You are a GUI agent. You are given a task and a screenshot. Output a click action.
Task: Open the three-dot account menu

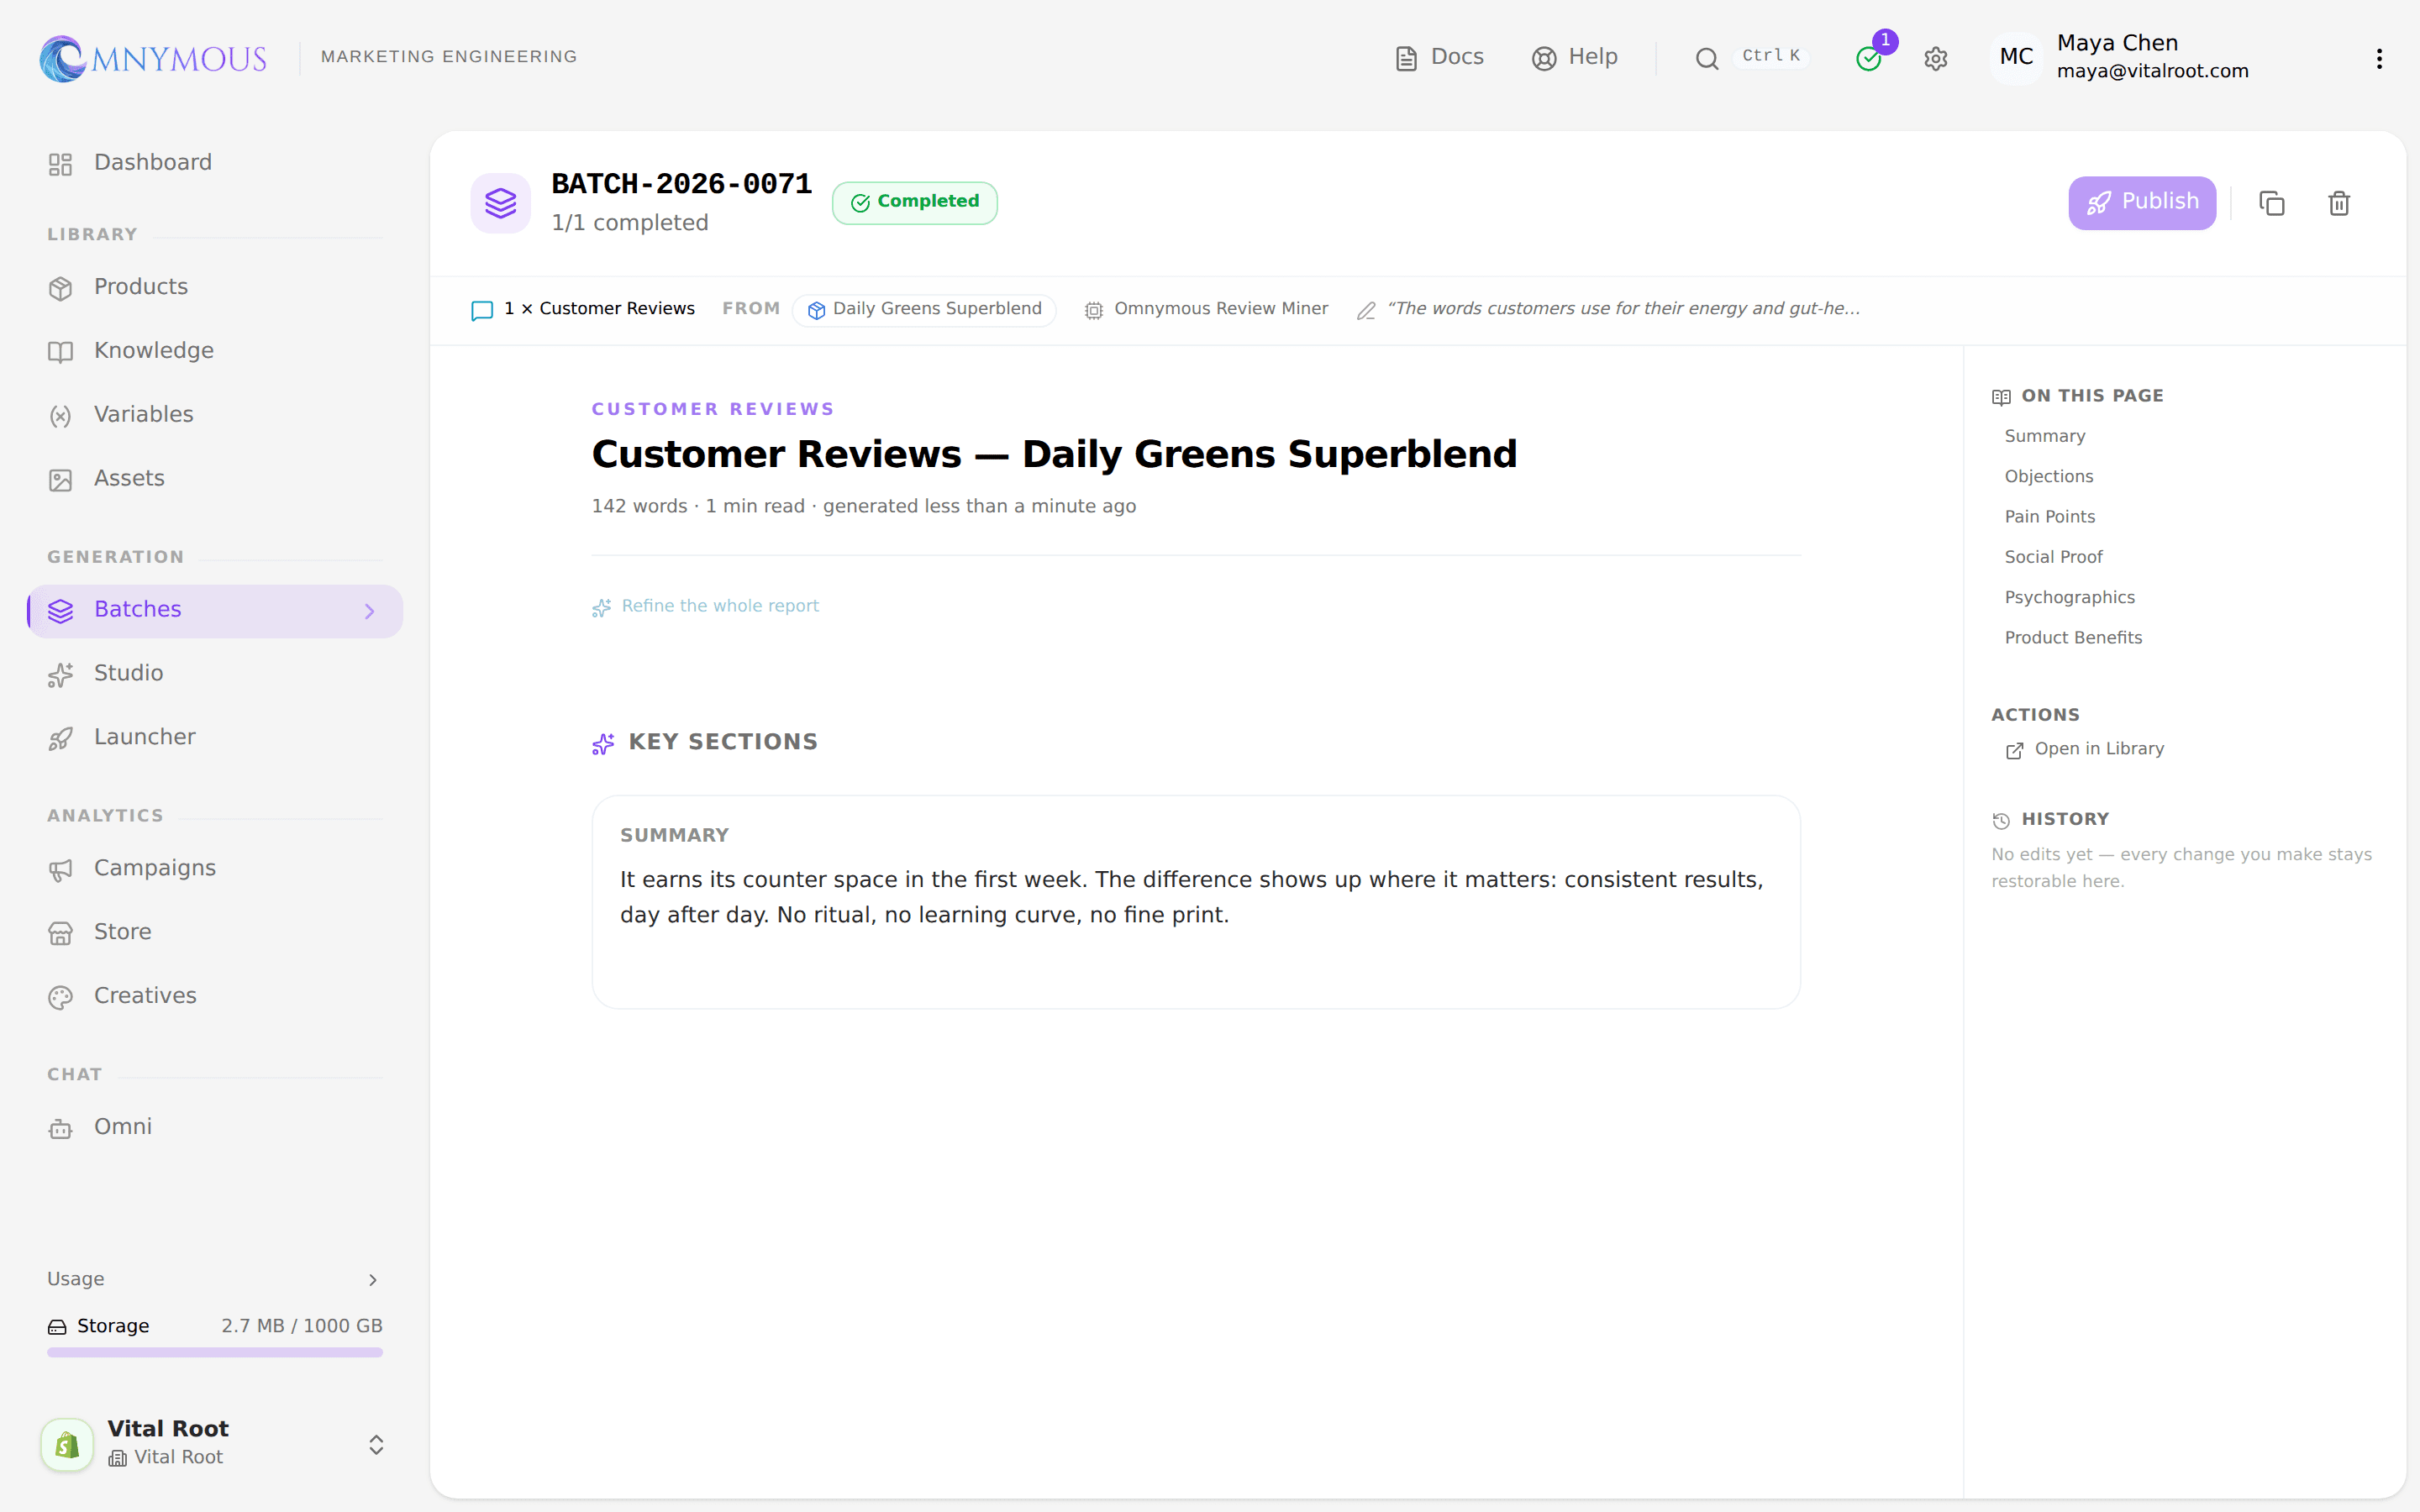[2379, 59]
